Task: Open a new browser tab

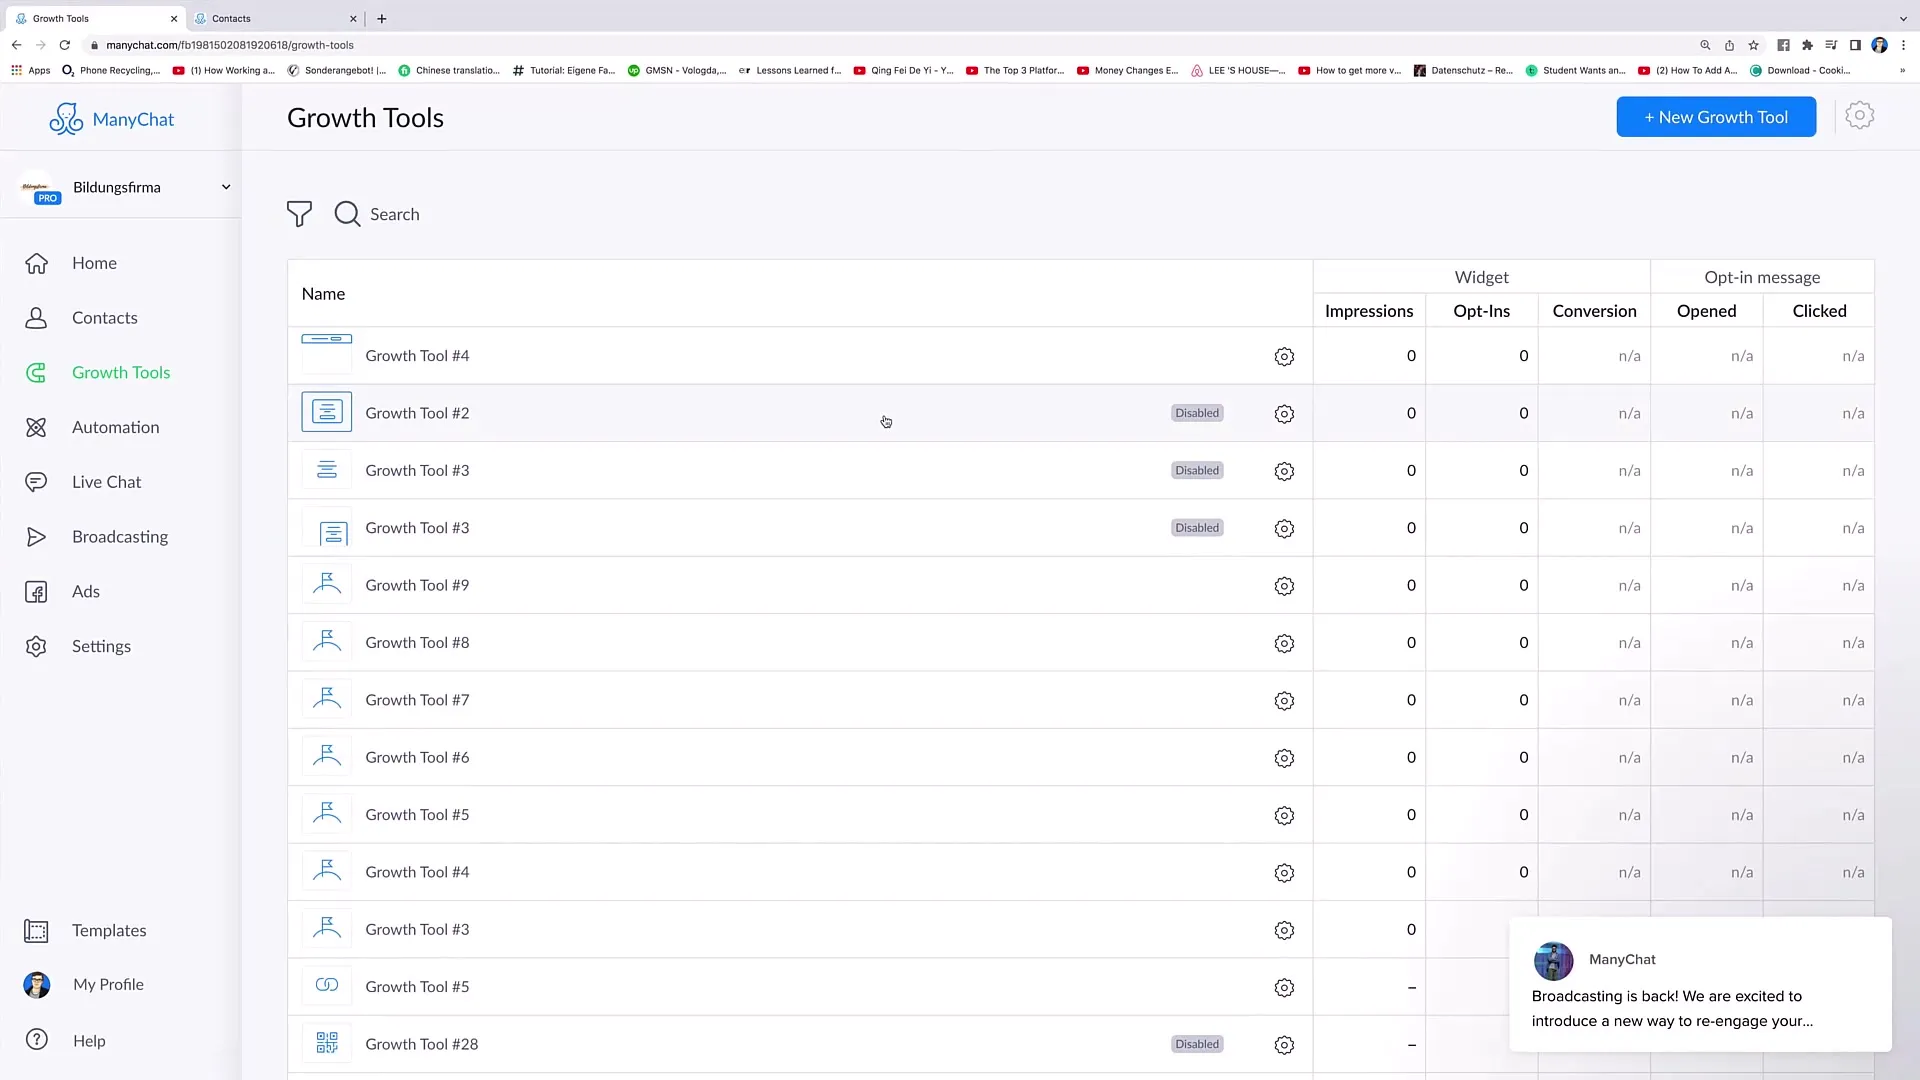Action: [382, 18]
